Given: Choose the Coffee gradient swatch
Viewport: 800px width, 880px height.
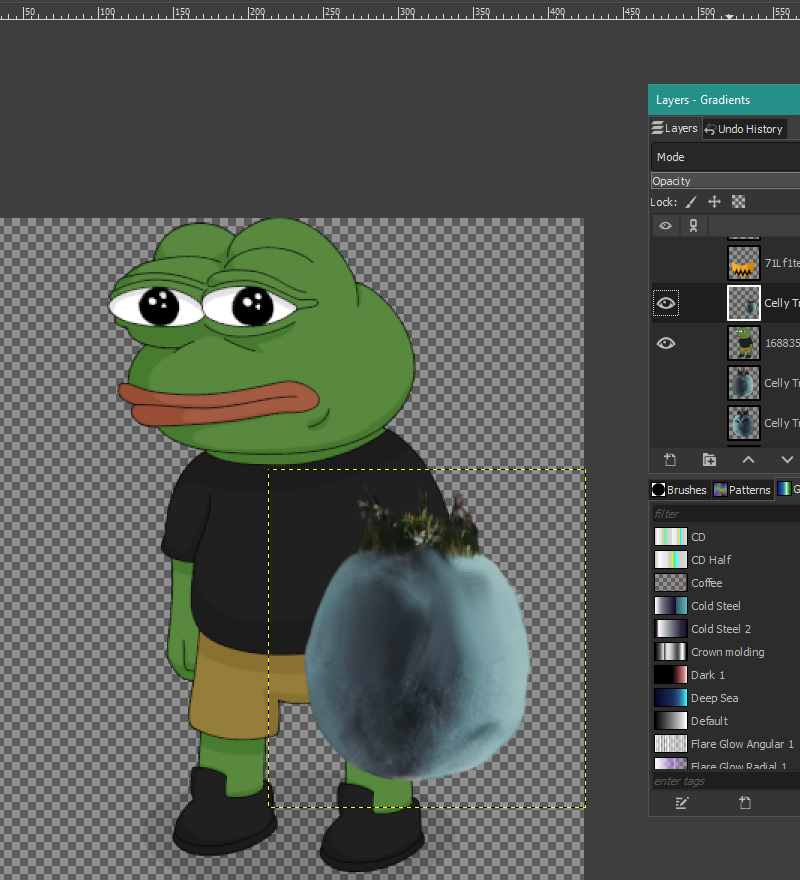Looking at the screenshot, I should (670, 583).
